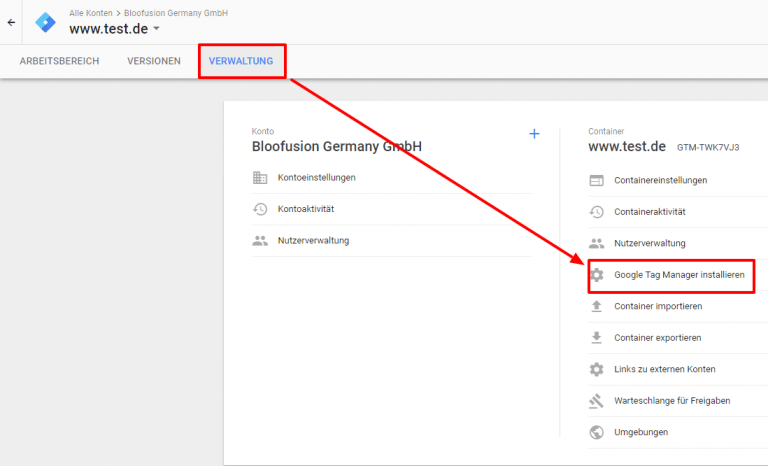This screenshot has height=466, width=768.
Task: Click the Bloofusion Germany GmbH account heading
Action: 337,147
